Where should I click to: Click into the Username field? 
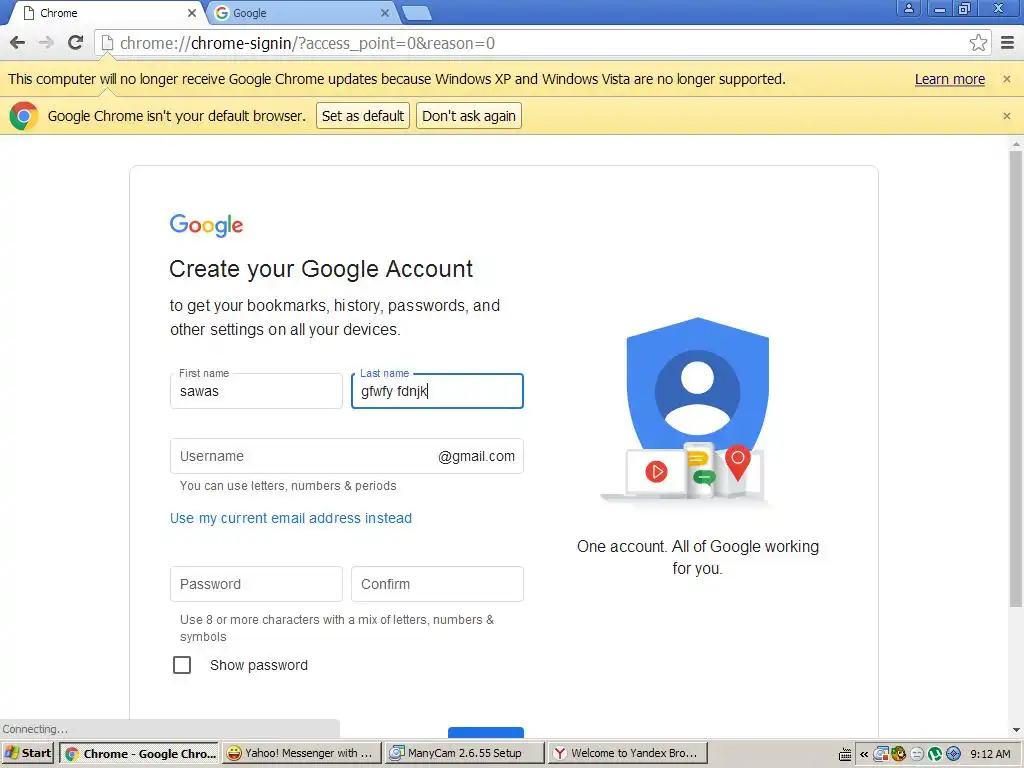coord(347,456)
